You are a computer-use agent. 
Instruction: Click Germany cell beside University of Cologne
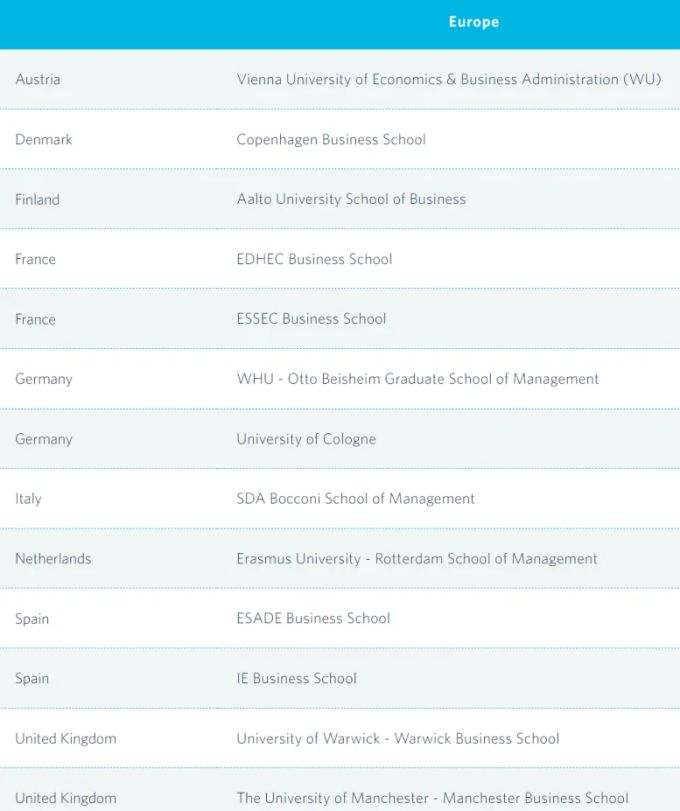[44, 439]
